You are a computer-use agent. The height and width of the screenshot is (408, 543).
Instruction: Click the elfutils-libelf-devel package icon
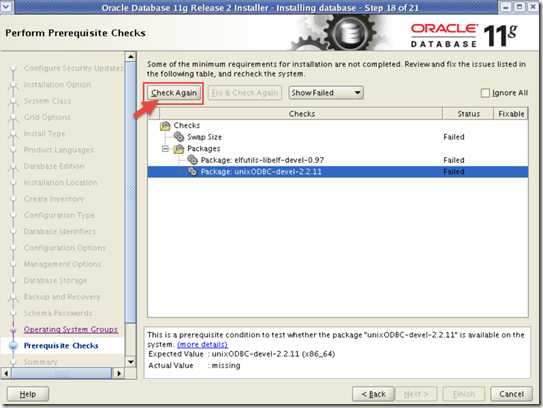coord(192,160)
